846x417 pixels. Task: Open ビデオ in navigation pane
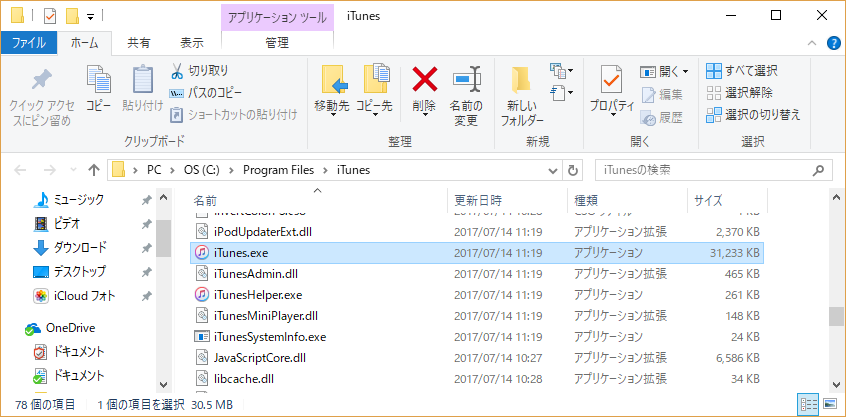(57, 223)
